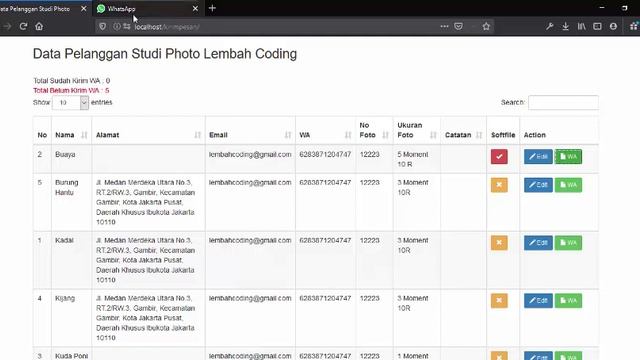The image size is (640, 360).
Task: Close the WhatsApp tab
Action: (195, 9)
